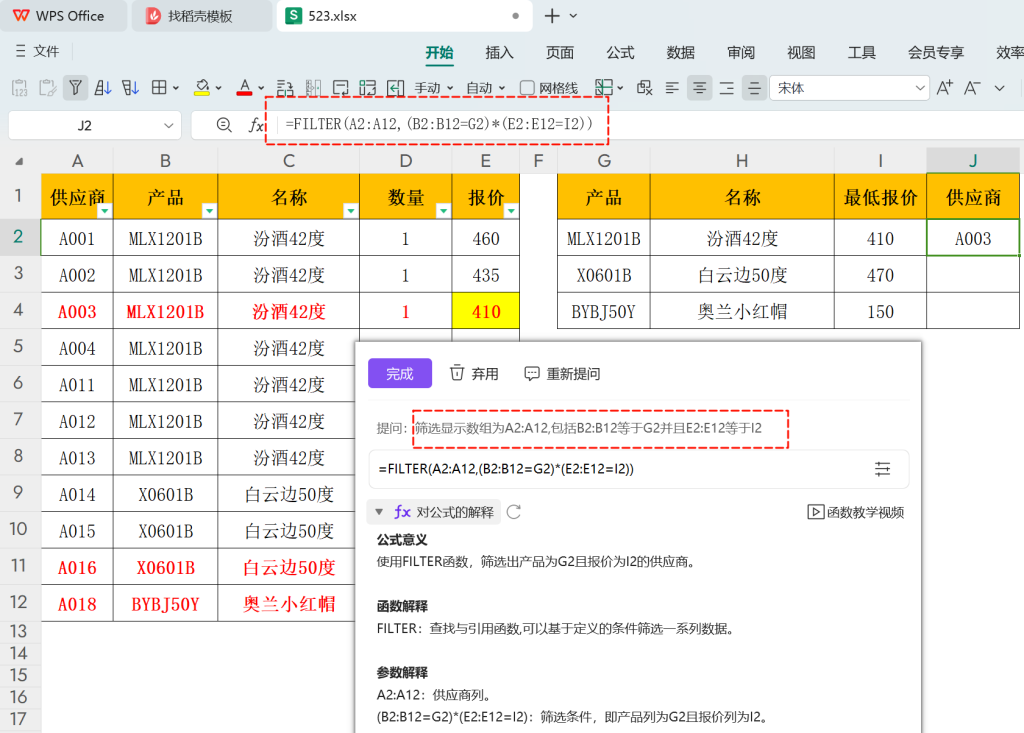
Task: Open the freeze panes dropdown arrow
Action: [620, 88]
